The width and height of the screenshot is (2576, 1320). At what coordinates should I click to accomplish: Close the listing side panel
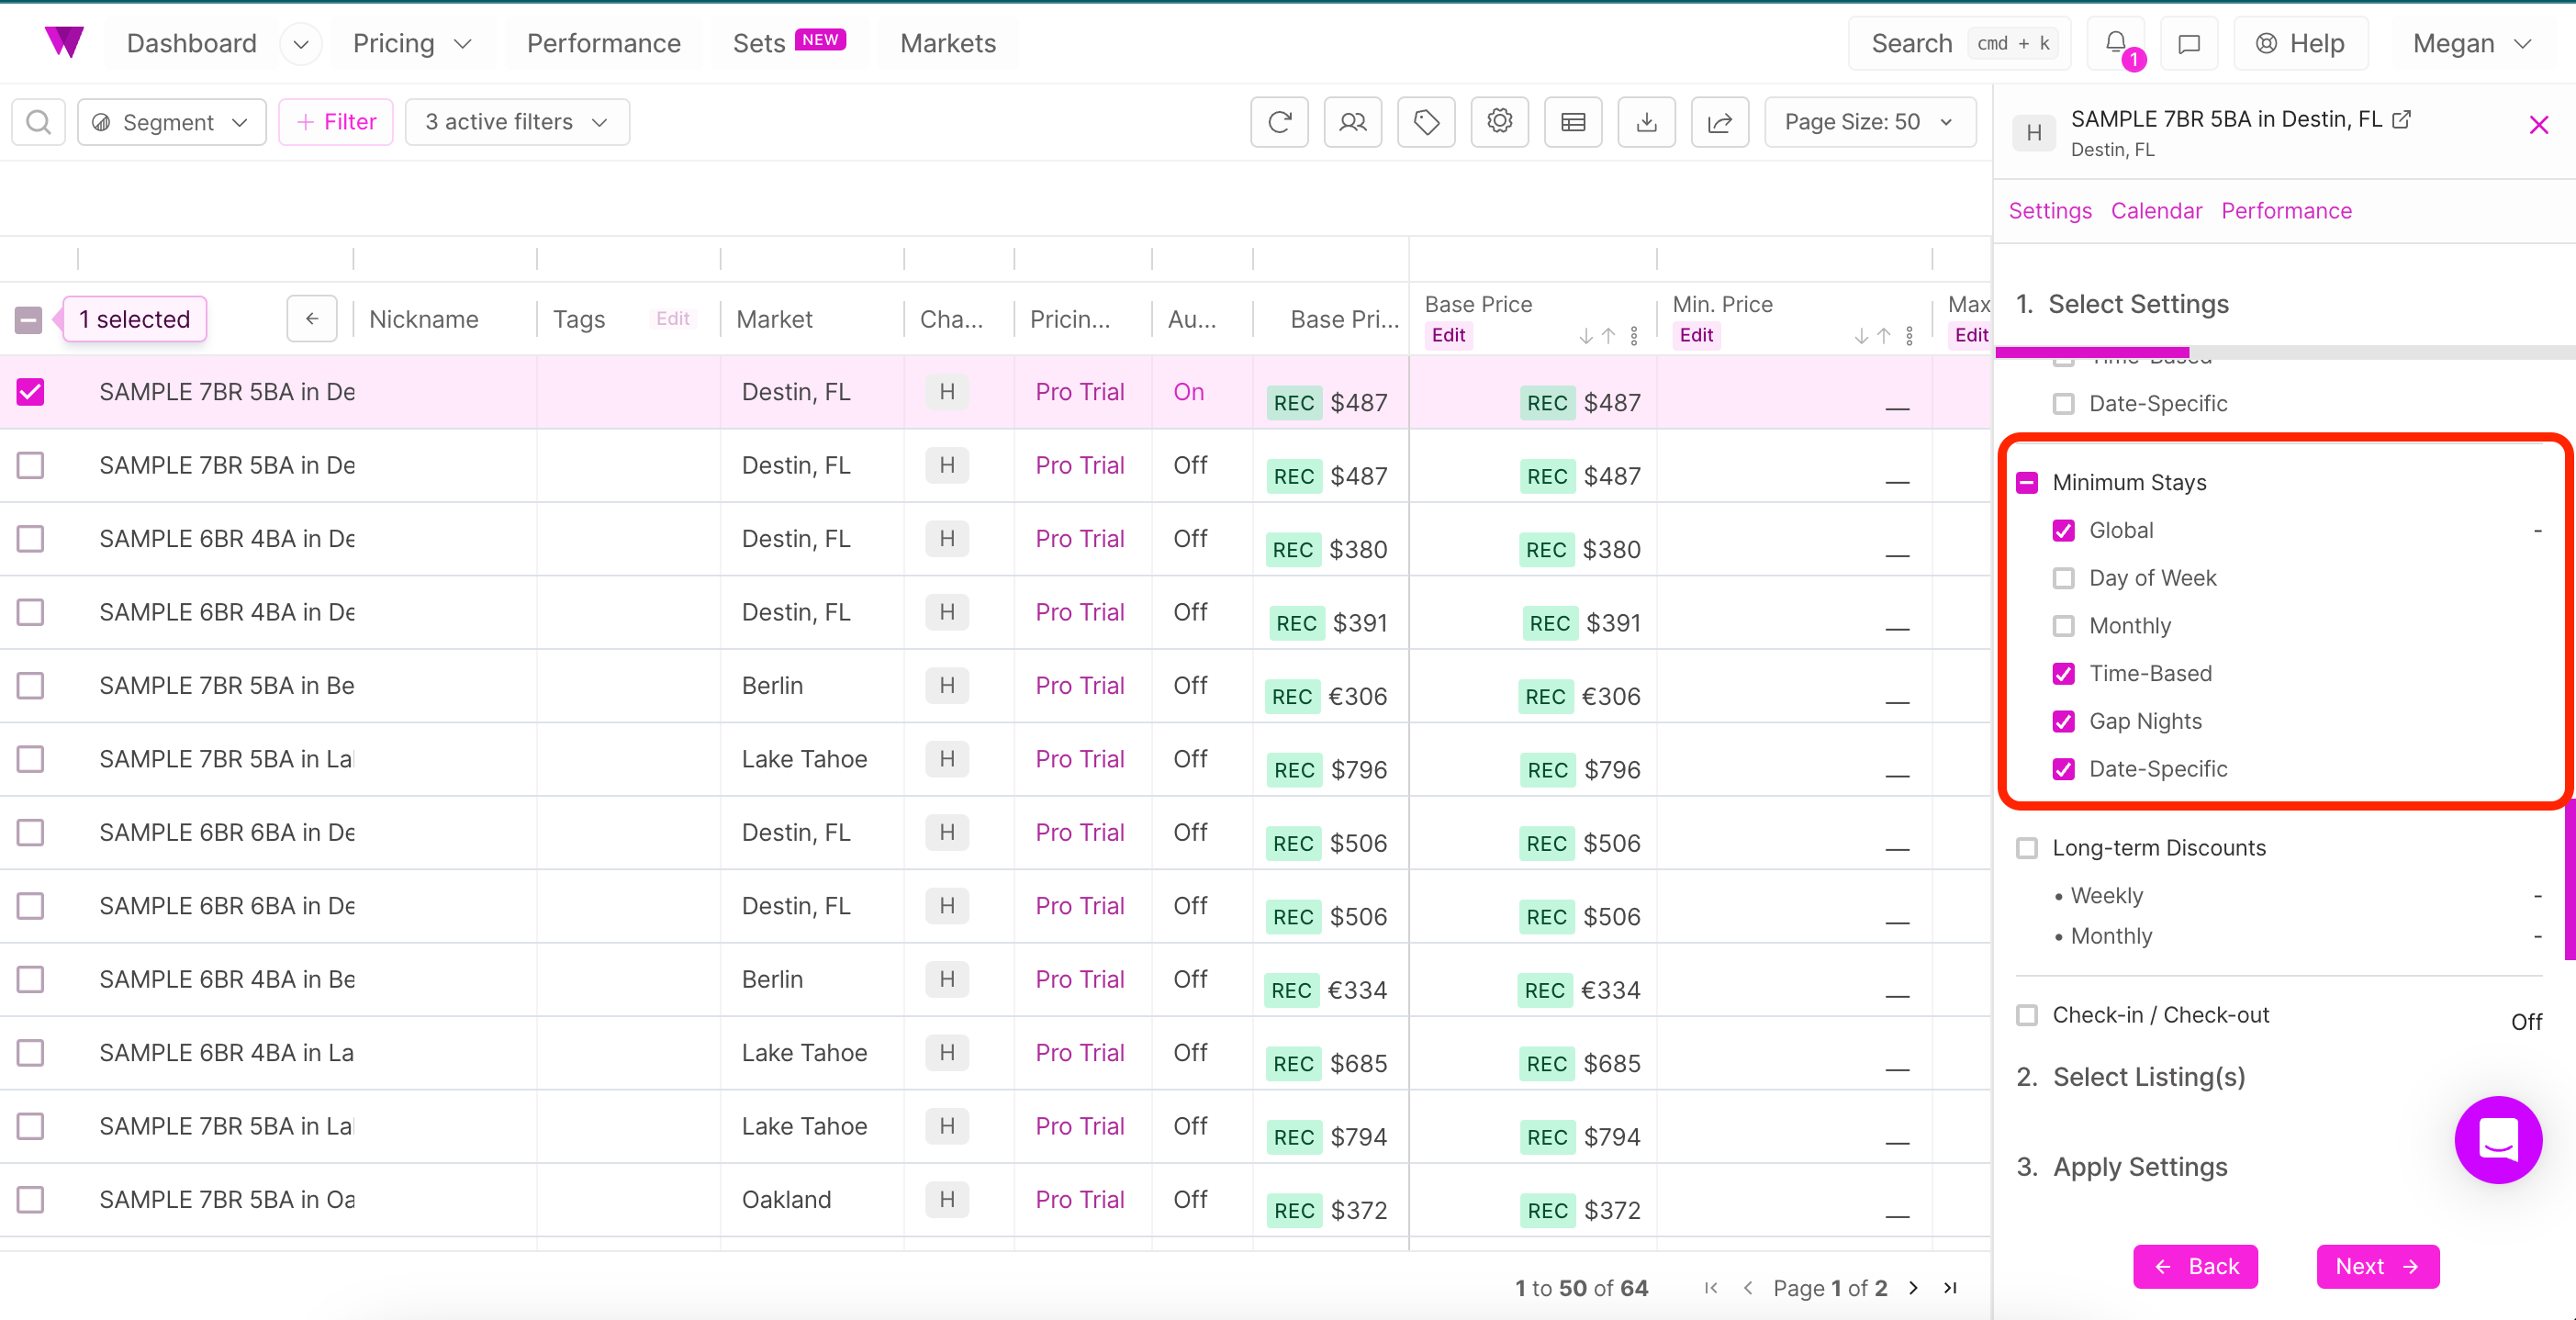[2538, 125]
